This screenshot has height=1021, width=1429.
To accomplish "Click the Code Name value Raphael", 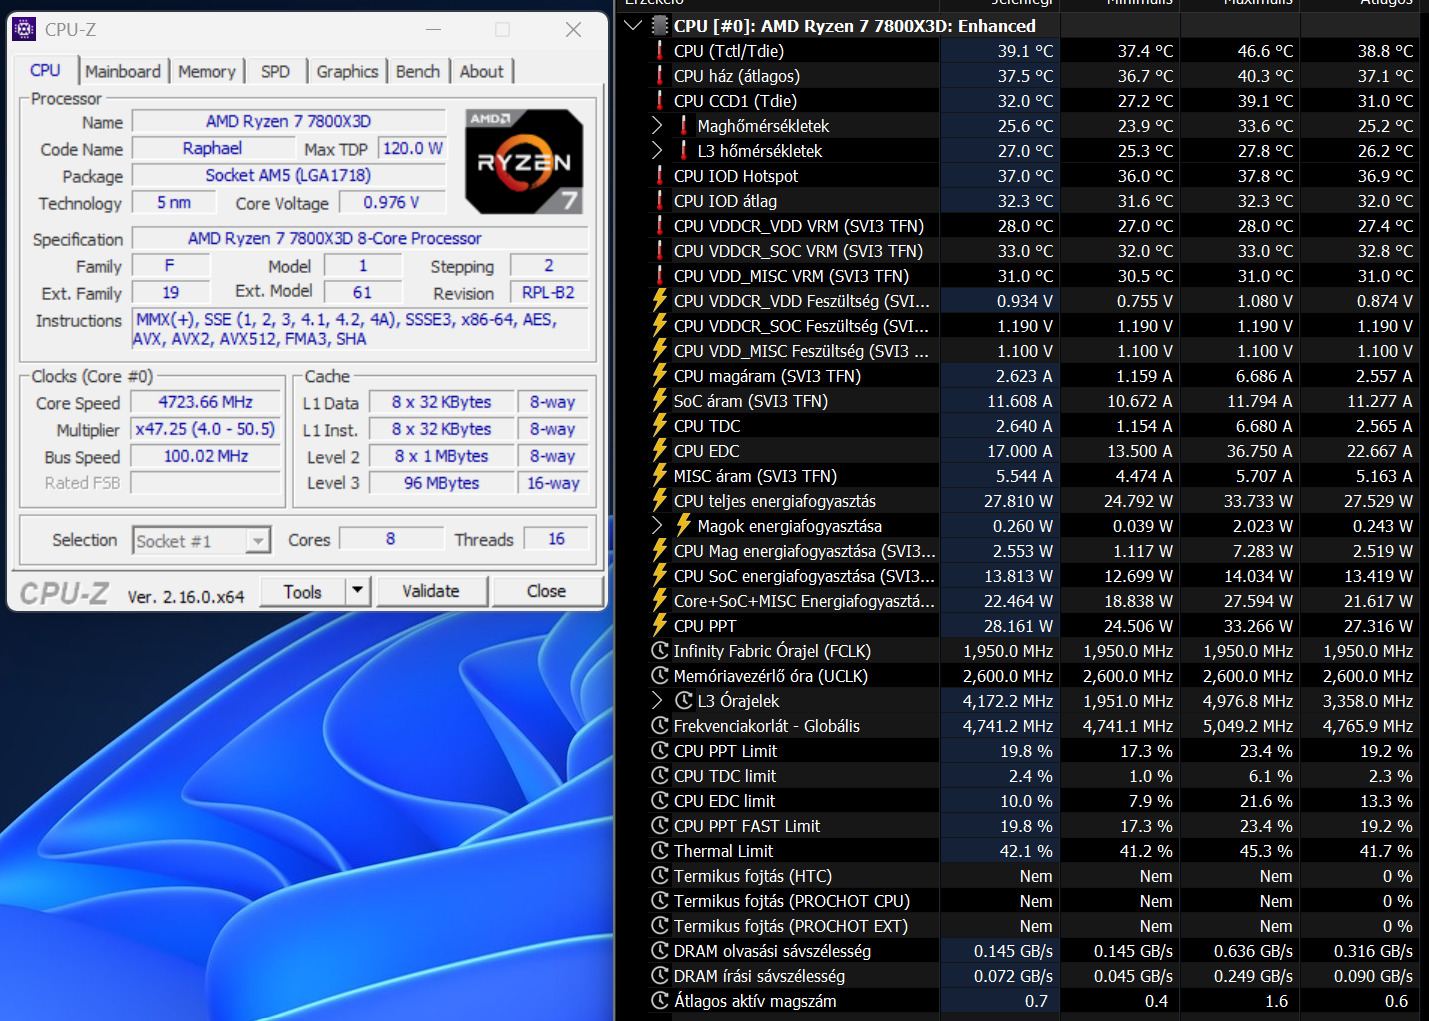I will tap(212, 148).
